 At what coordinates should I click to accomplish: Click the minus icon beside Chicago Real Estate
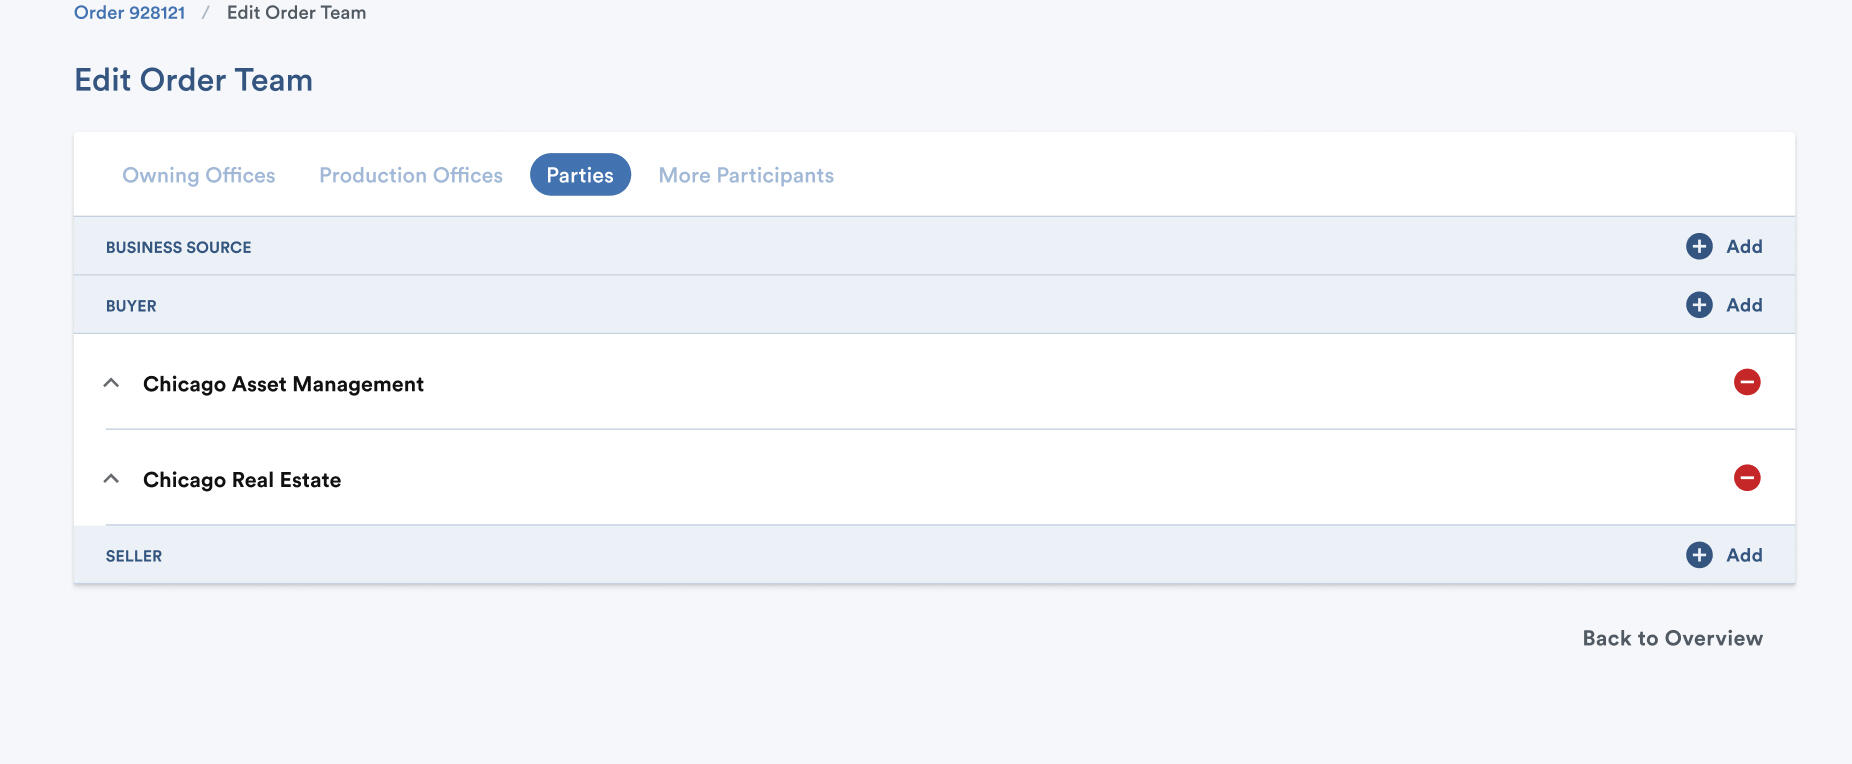pos(1747,478)
